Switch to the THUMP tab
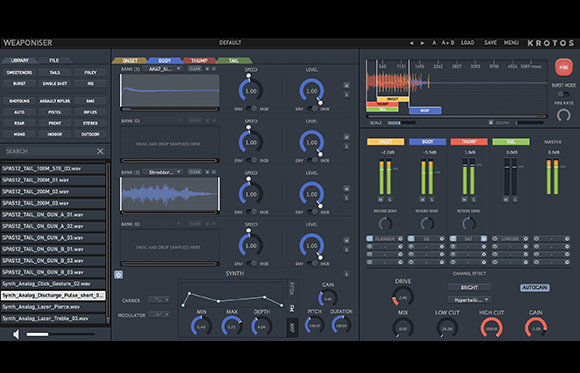 (x=199, y=60)
